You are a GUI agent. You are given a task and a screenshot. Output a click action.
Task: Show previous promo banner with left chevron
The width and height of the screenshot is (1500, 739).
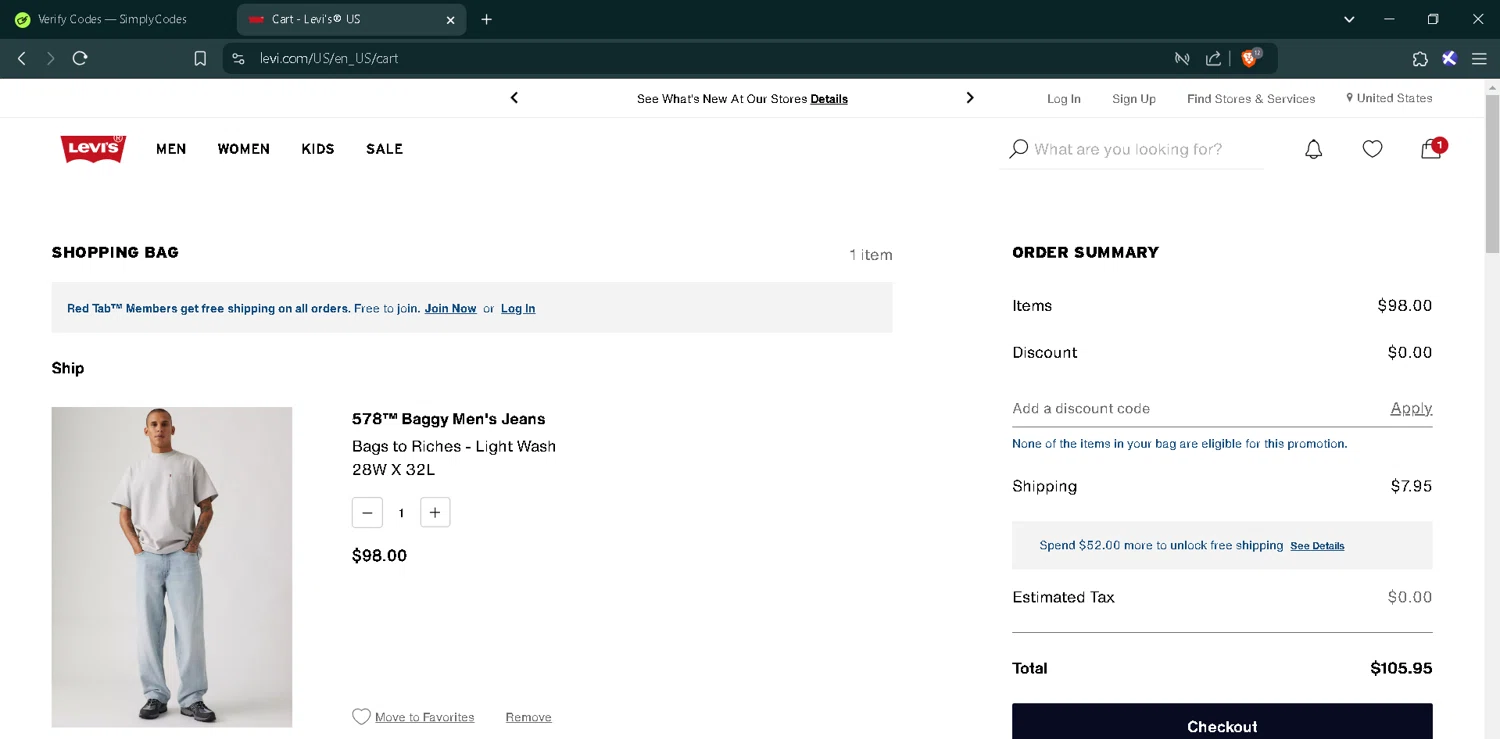click(514, 98)
